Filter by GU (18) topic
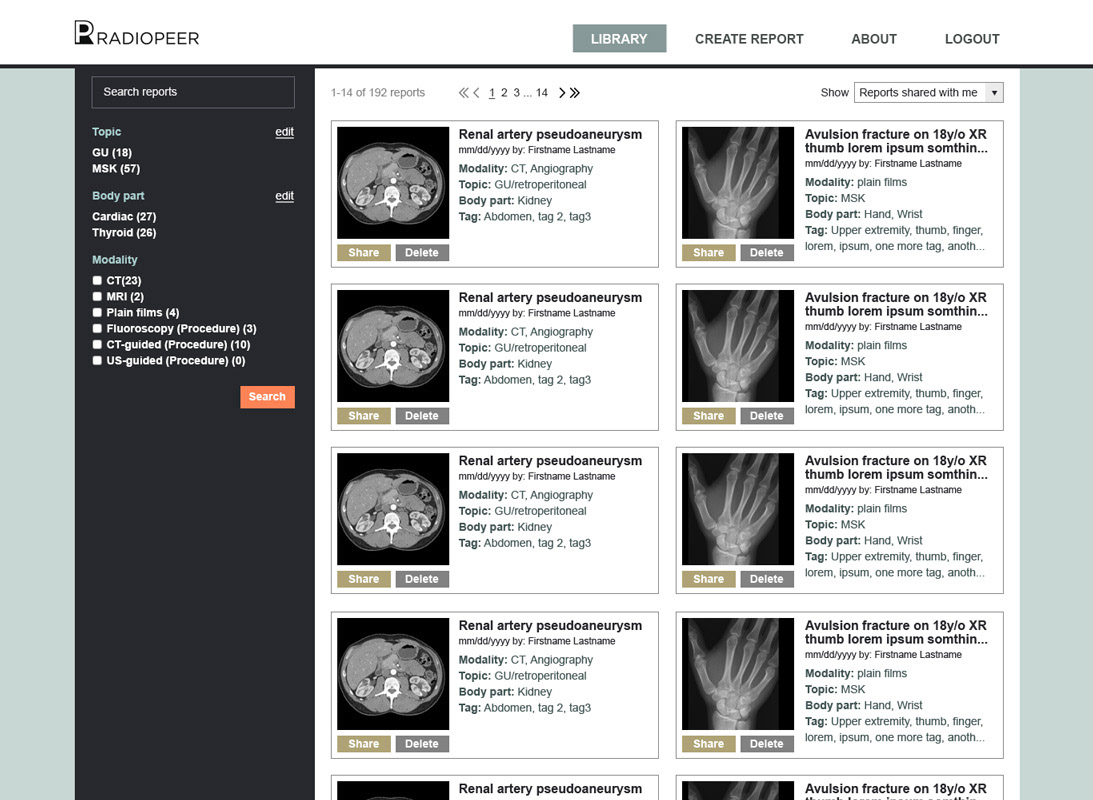The height and width of the screenshot is (800, 1093). 112,153
